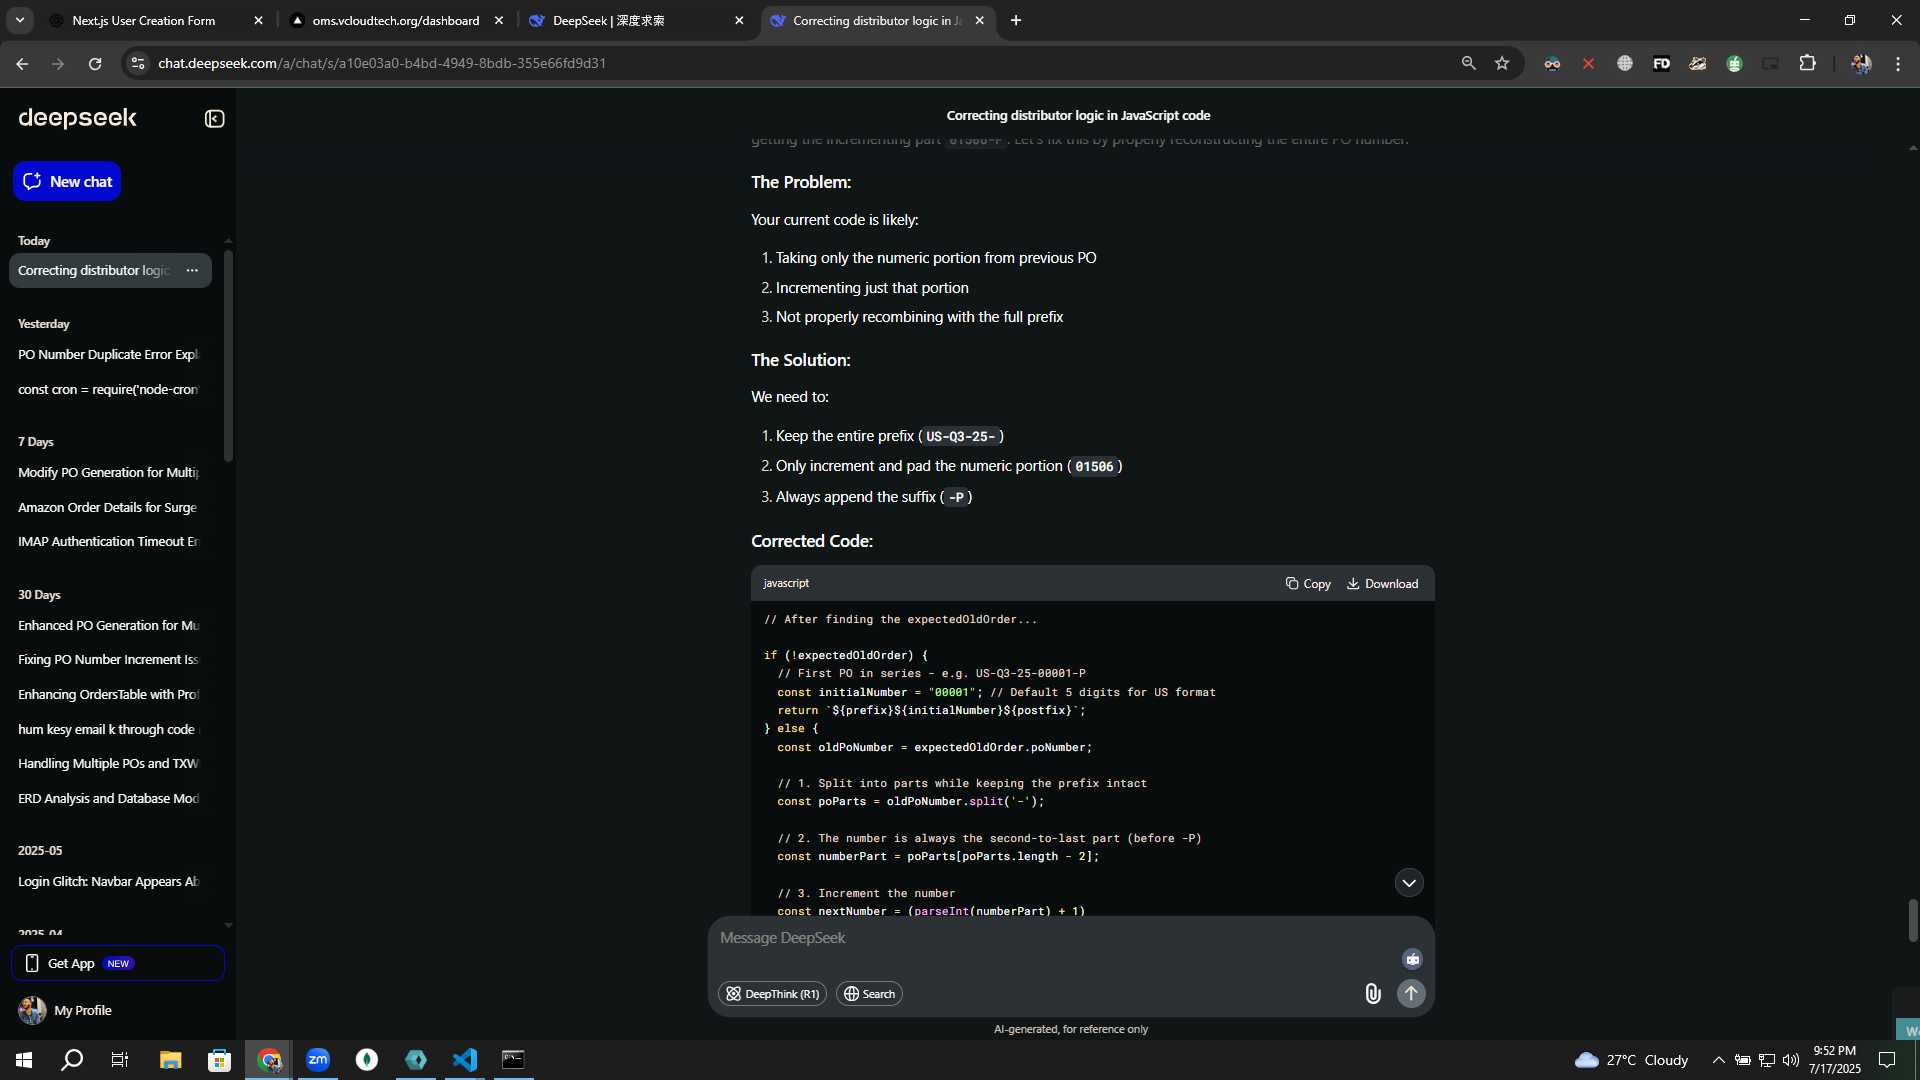The height and width of the screenshot is (1080, 1920).
Task: Open PO Number Duplicate Error chat
Action: click(108, 354)
